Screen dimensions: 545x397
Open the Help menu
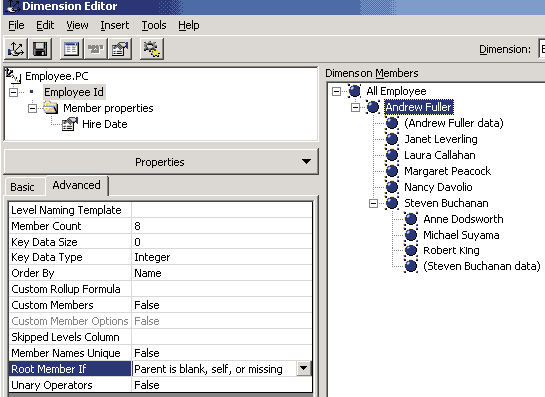tap(189, 25)
